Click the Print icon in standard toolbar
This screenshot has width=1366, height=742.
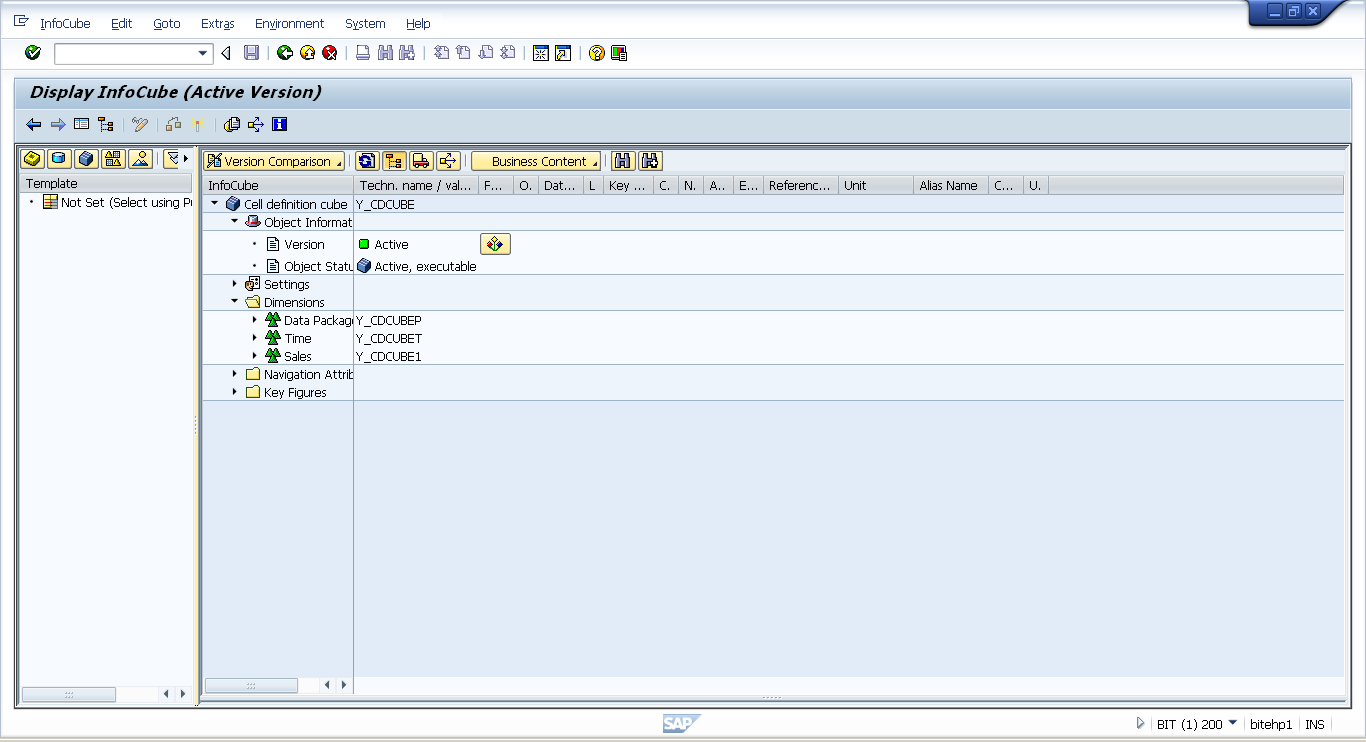[x=363, y=53]
